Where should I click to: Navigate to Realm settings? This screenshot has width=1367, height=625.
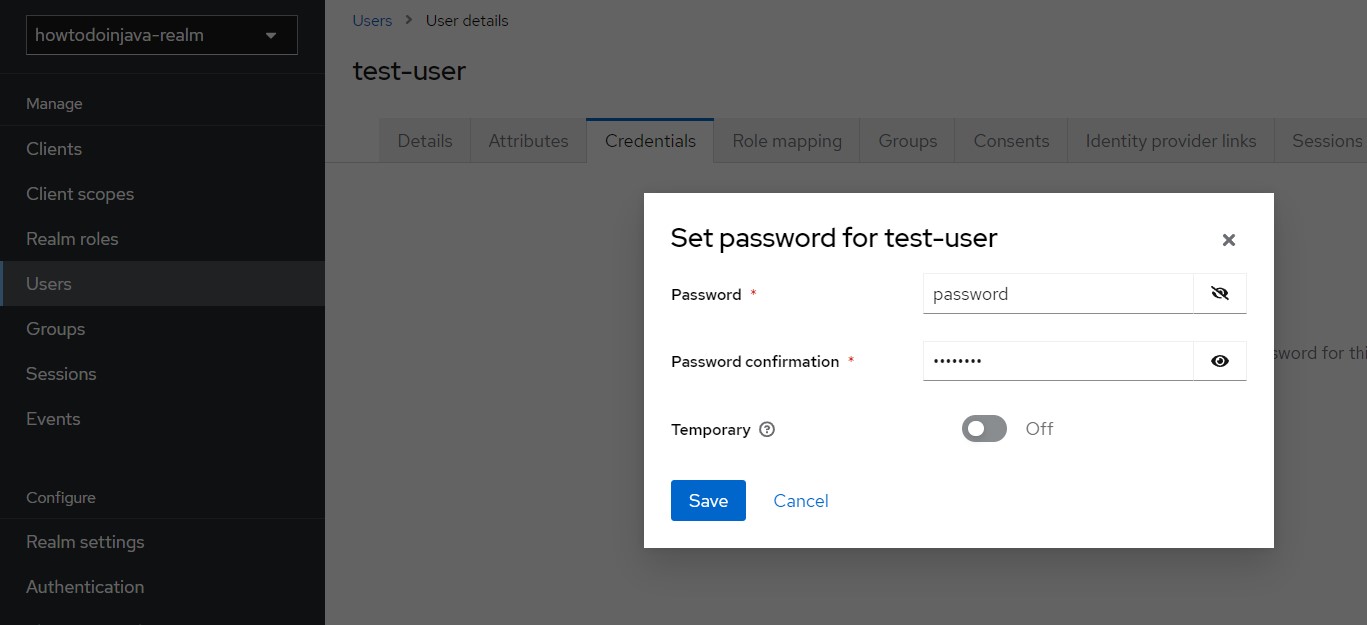(85, 541)
